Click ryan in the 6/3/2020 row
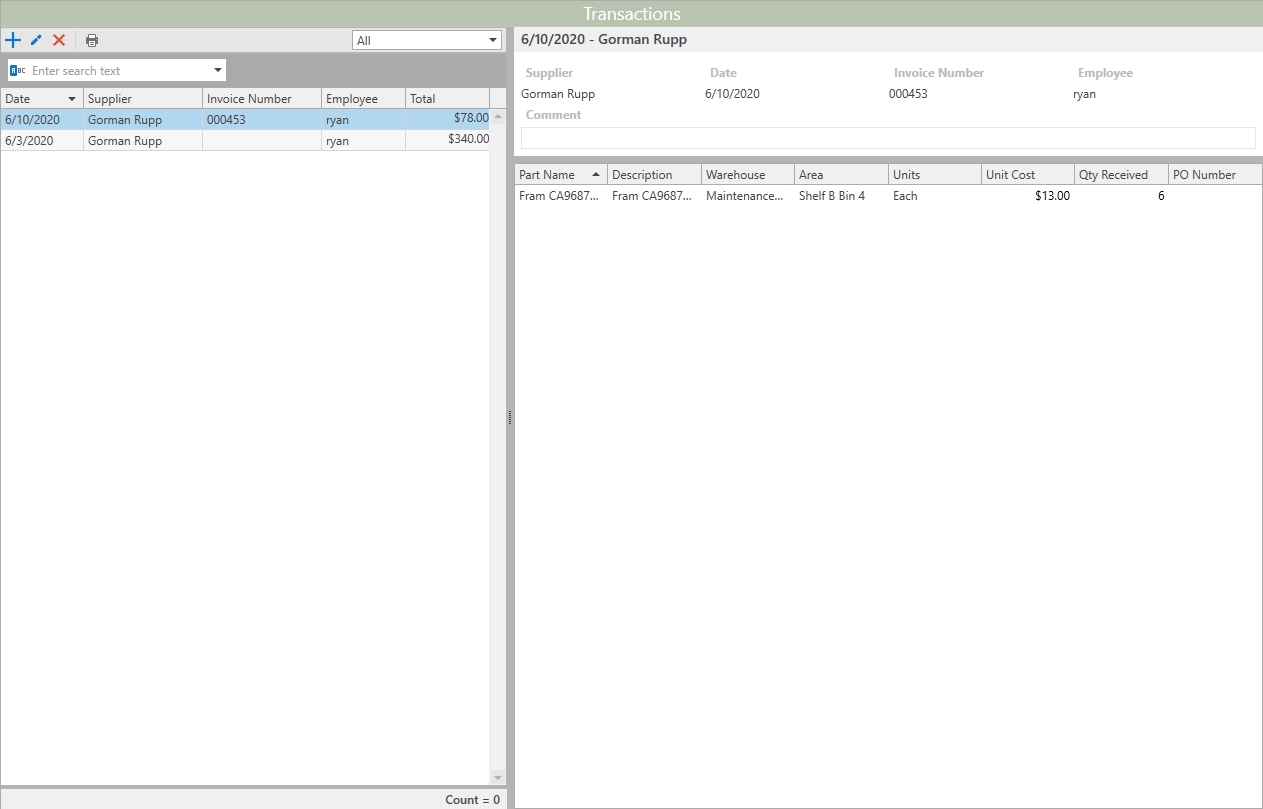1263x809 pixels. [x=363, y=140]
